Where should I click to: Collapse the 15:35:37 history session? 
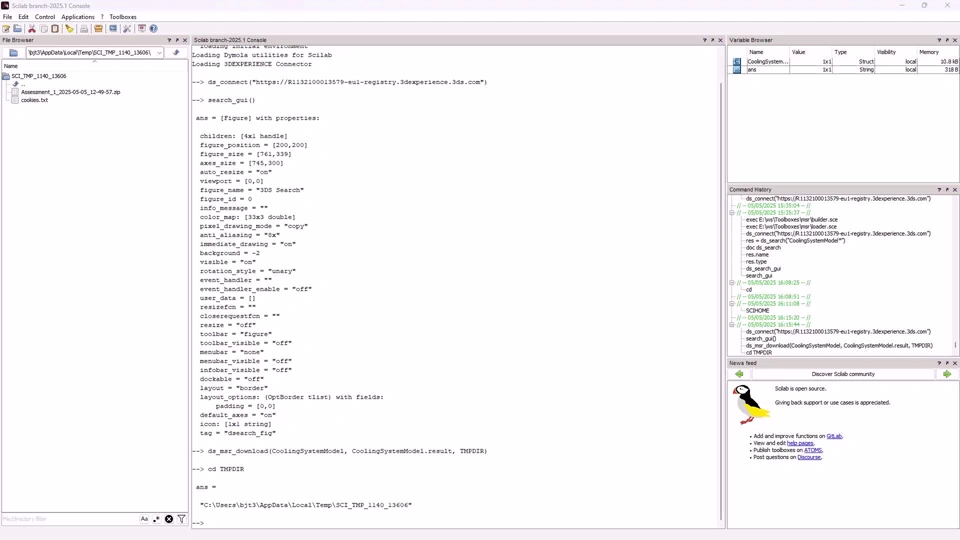coord(732,213)
